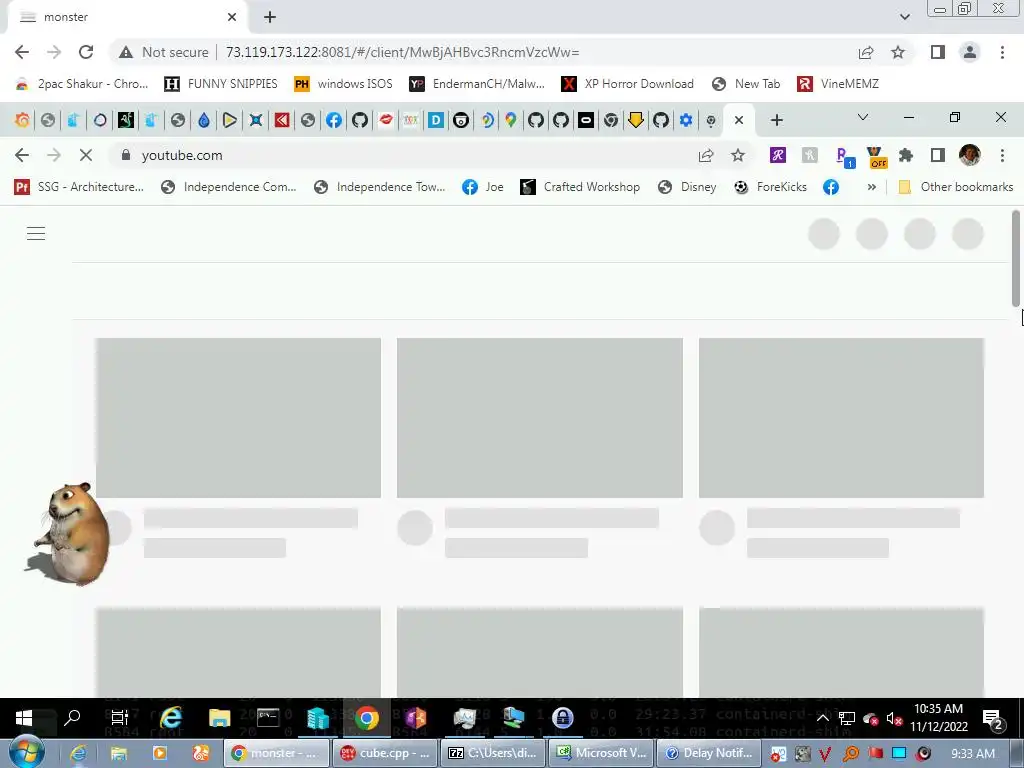Open command prompt in Windows 10 taskbar
Image resolution: width=1024 pixels, height=768 pixels.
click(268, 718)
